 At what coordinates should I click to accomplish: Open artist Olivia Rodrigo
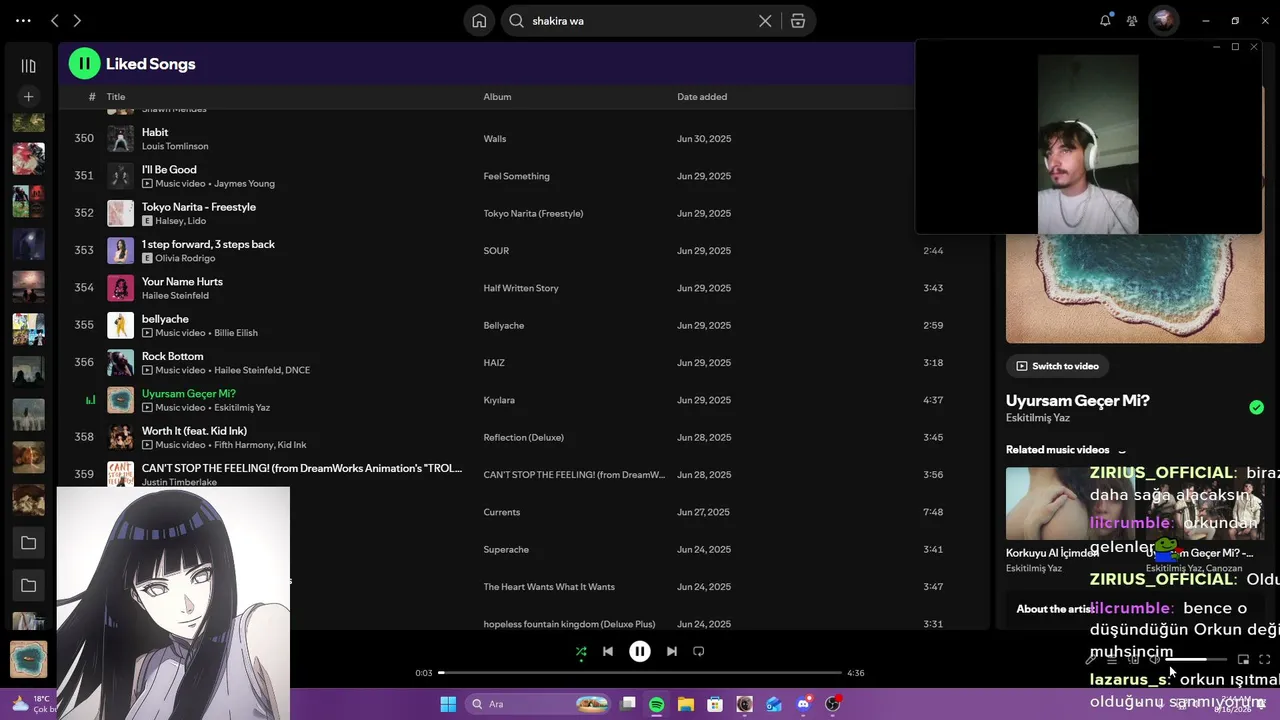click(x=186, y=258)
